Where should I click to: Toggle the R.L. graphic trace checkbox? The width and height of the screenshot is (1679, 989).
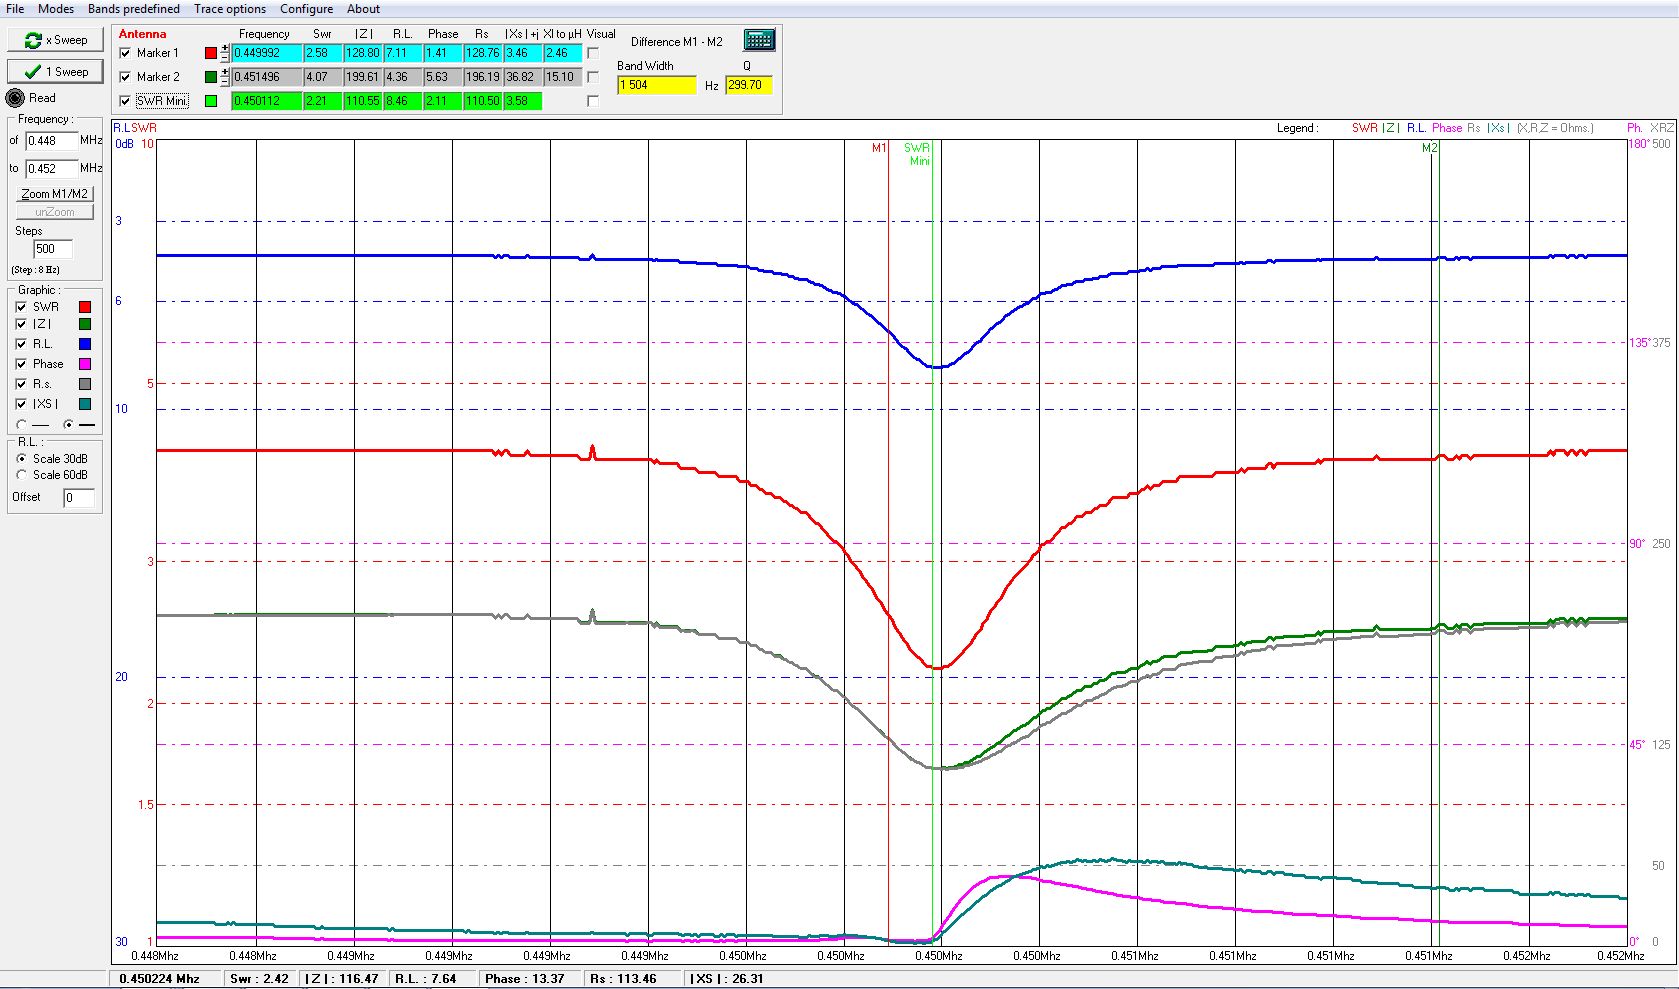[x=21, y=344]
